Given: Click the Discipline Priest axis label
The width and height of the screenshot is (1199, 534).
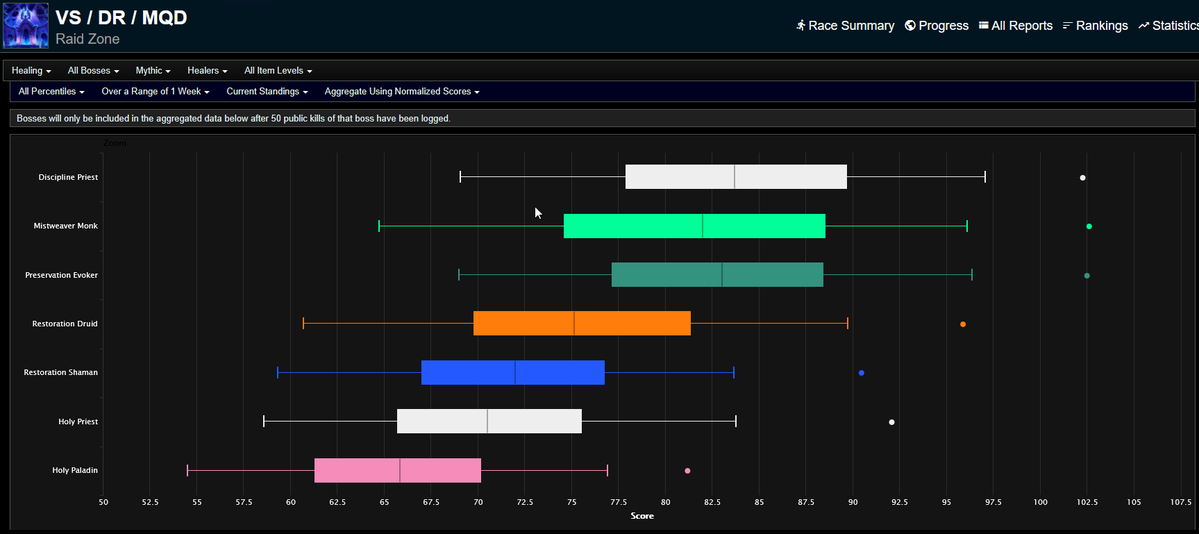Looking at the screenshot, I should pyautogui.click(x=68, y=177).
